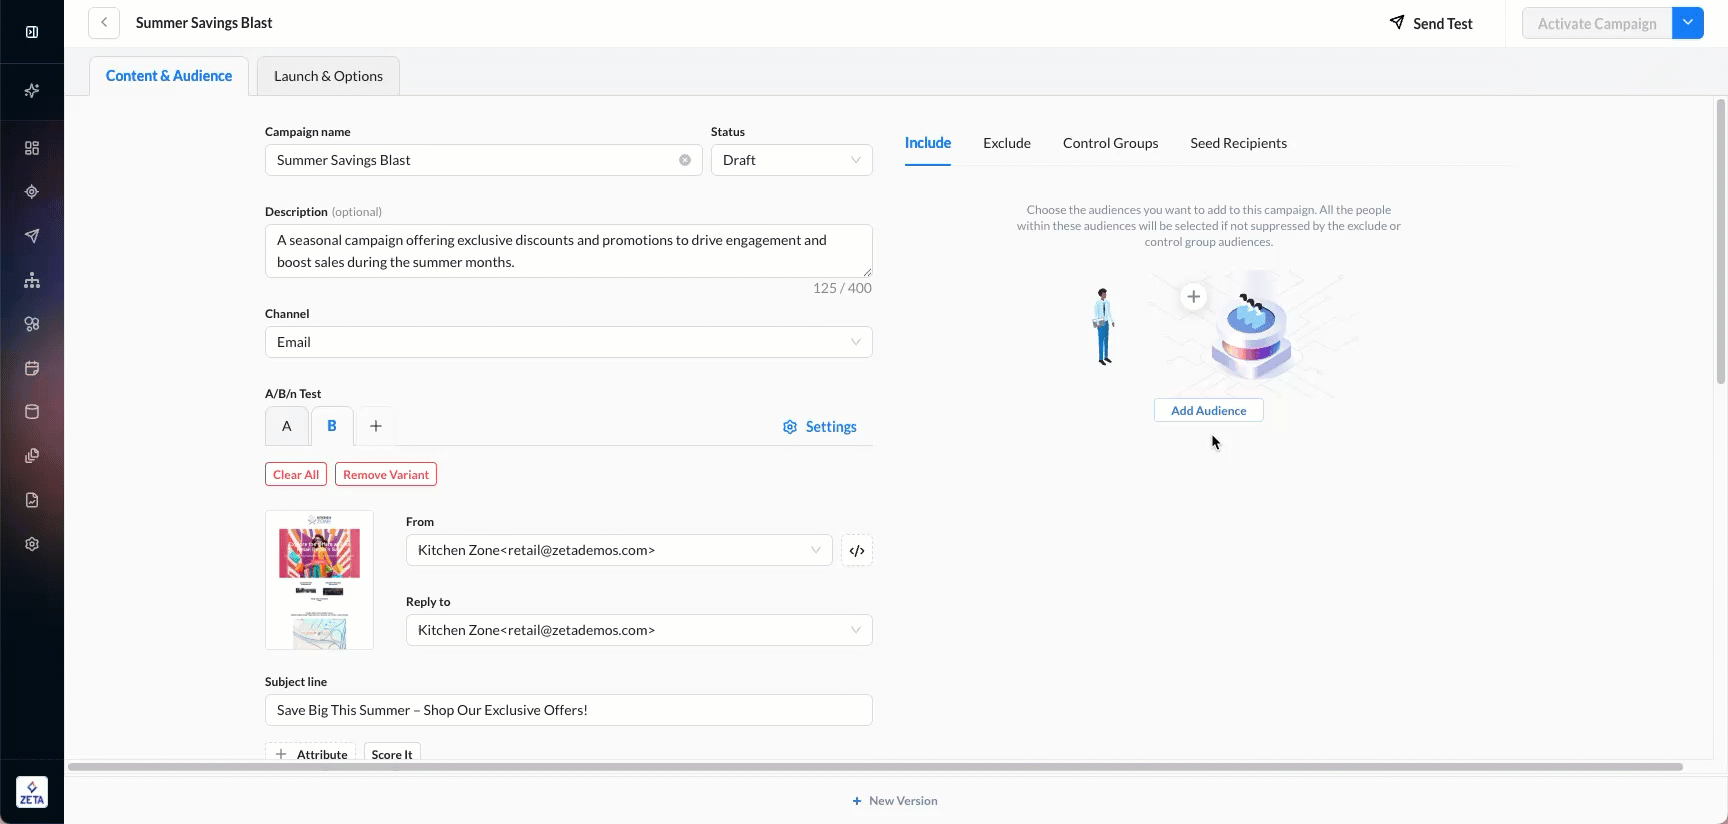1728x824 pixels.
Task: Click the database cylinder icon in sidebar
Action: coord(32,412)
